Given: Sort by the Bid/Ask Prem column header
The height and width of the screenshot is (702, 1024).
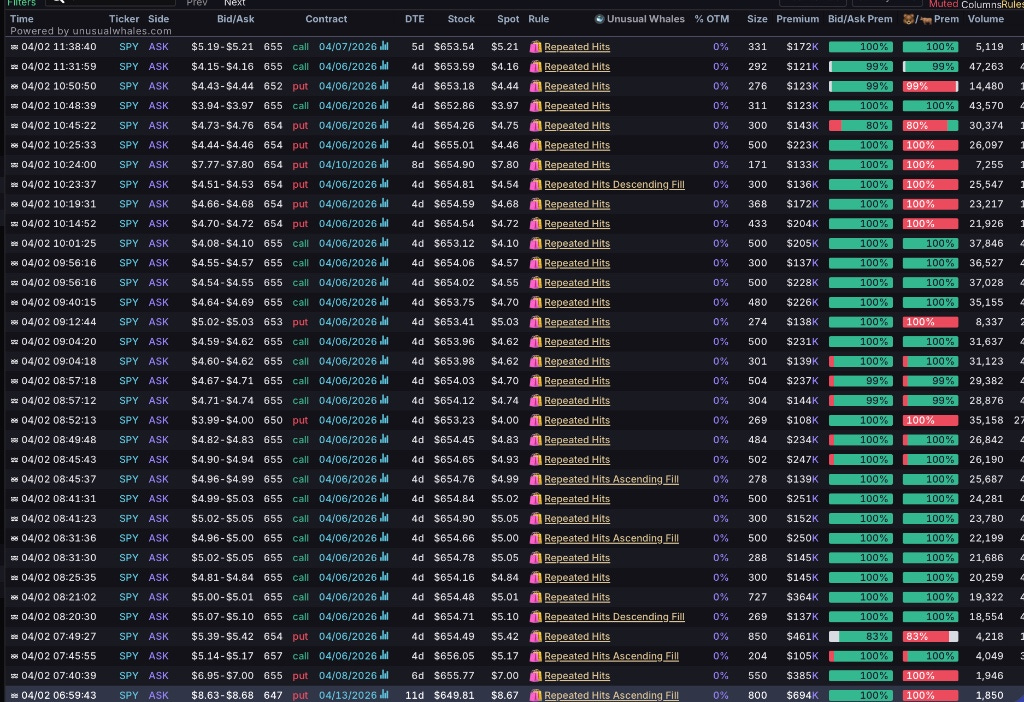Looking at the screenshot, I should click(x=860, y=19).
